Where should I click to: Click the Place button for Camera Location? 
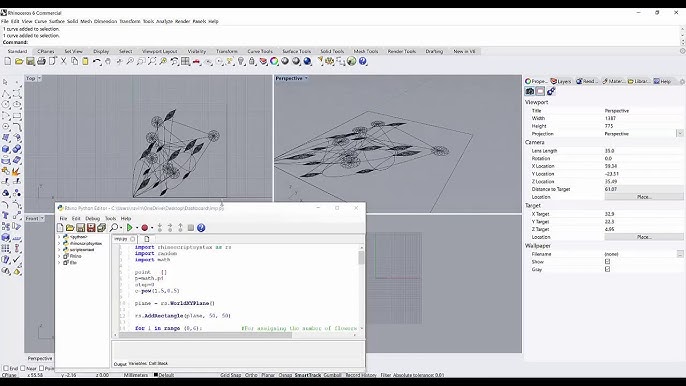pyautogui.click(x=644, y=197)
